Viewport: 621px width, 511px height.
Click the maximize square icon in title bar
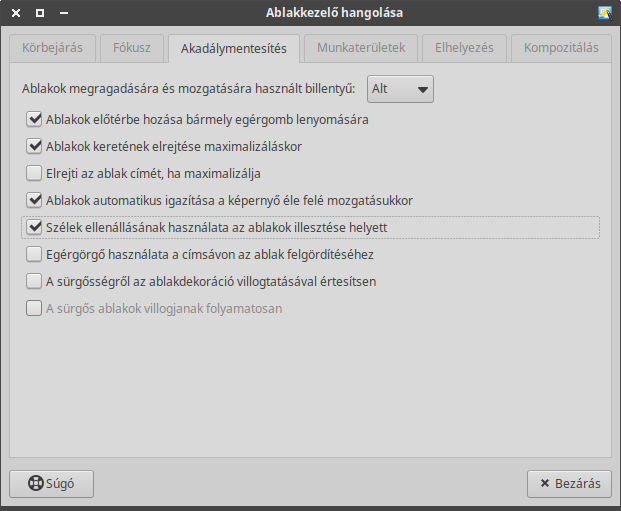[40, 13]
